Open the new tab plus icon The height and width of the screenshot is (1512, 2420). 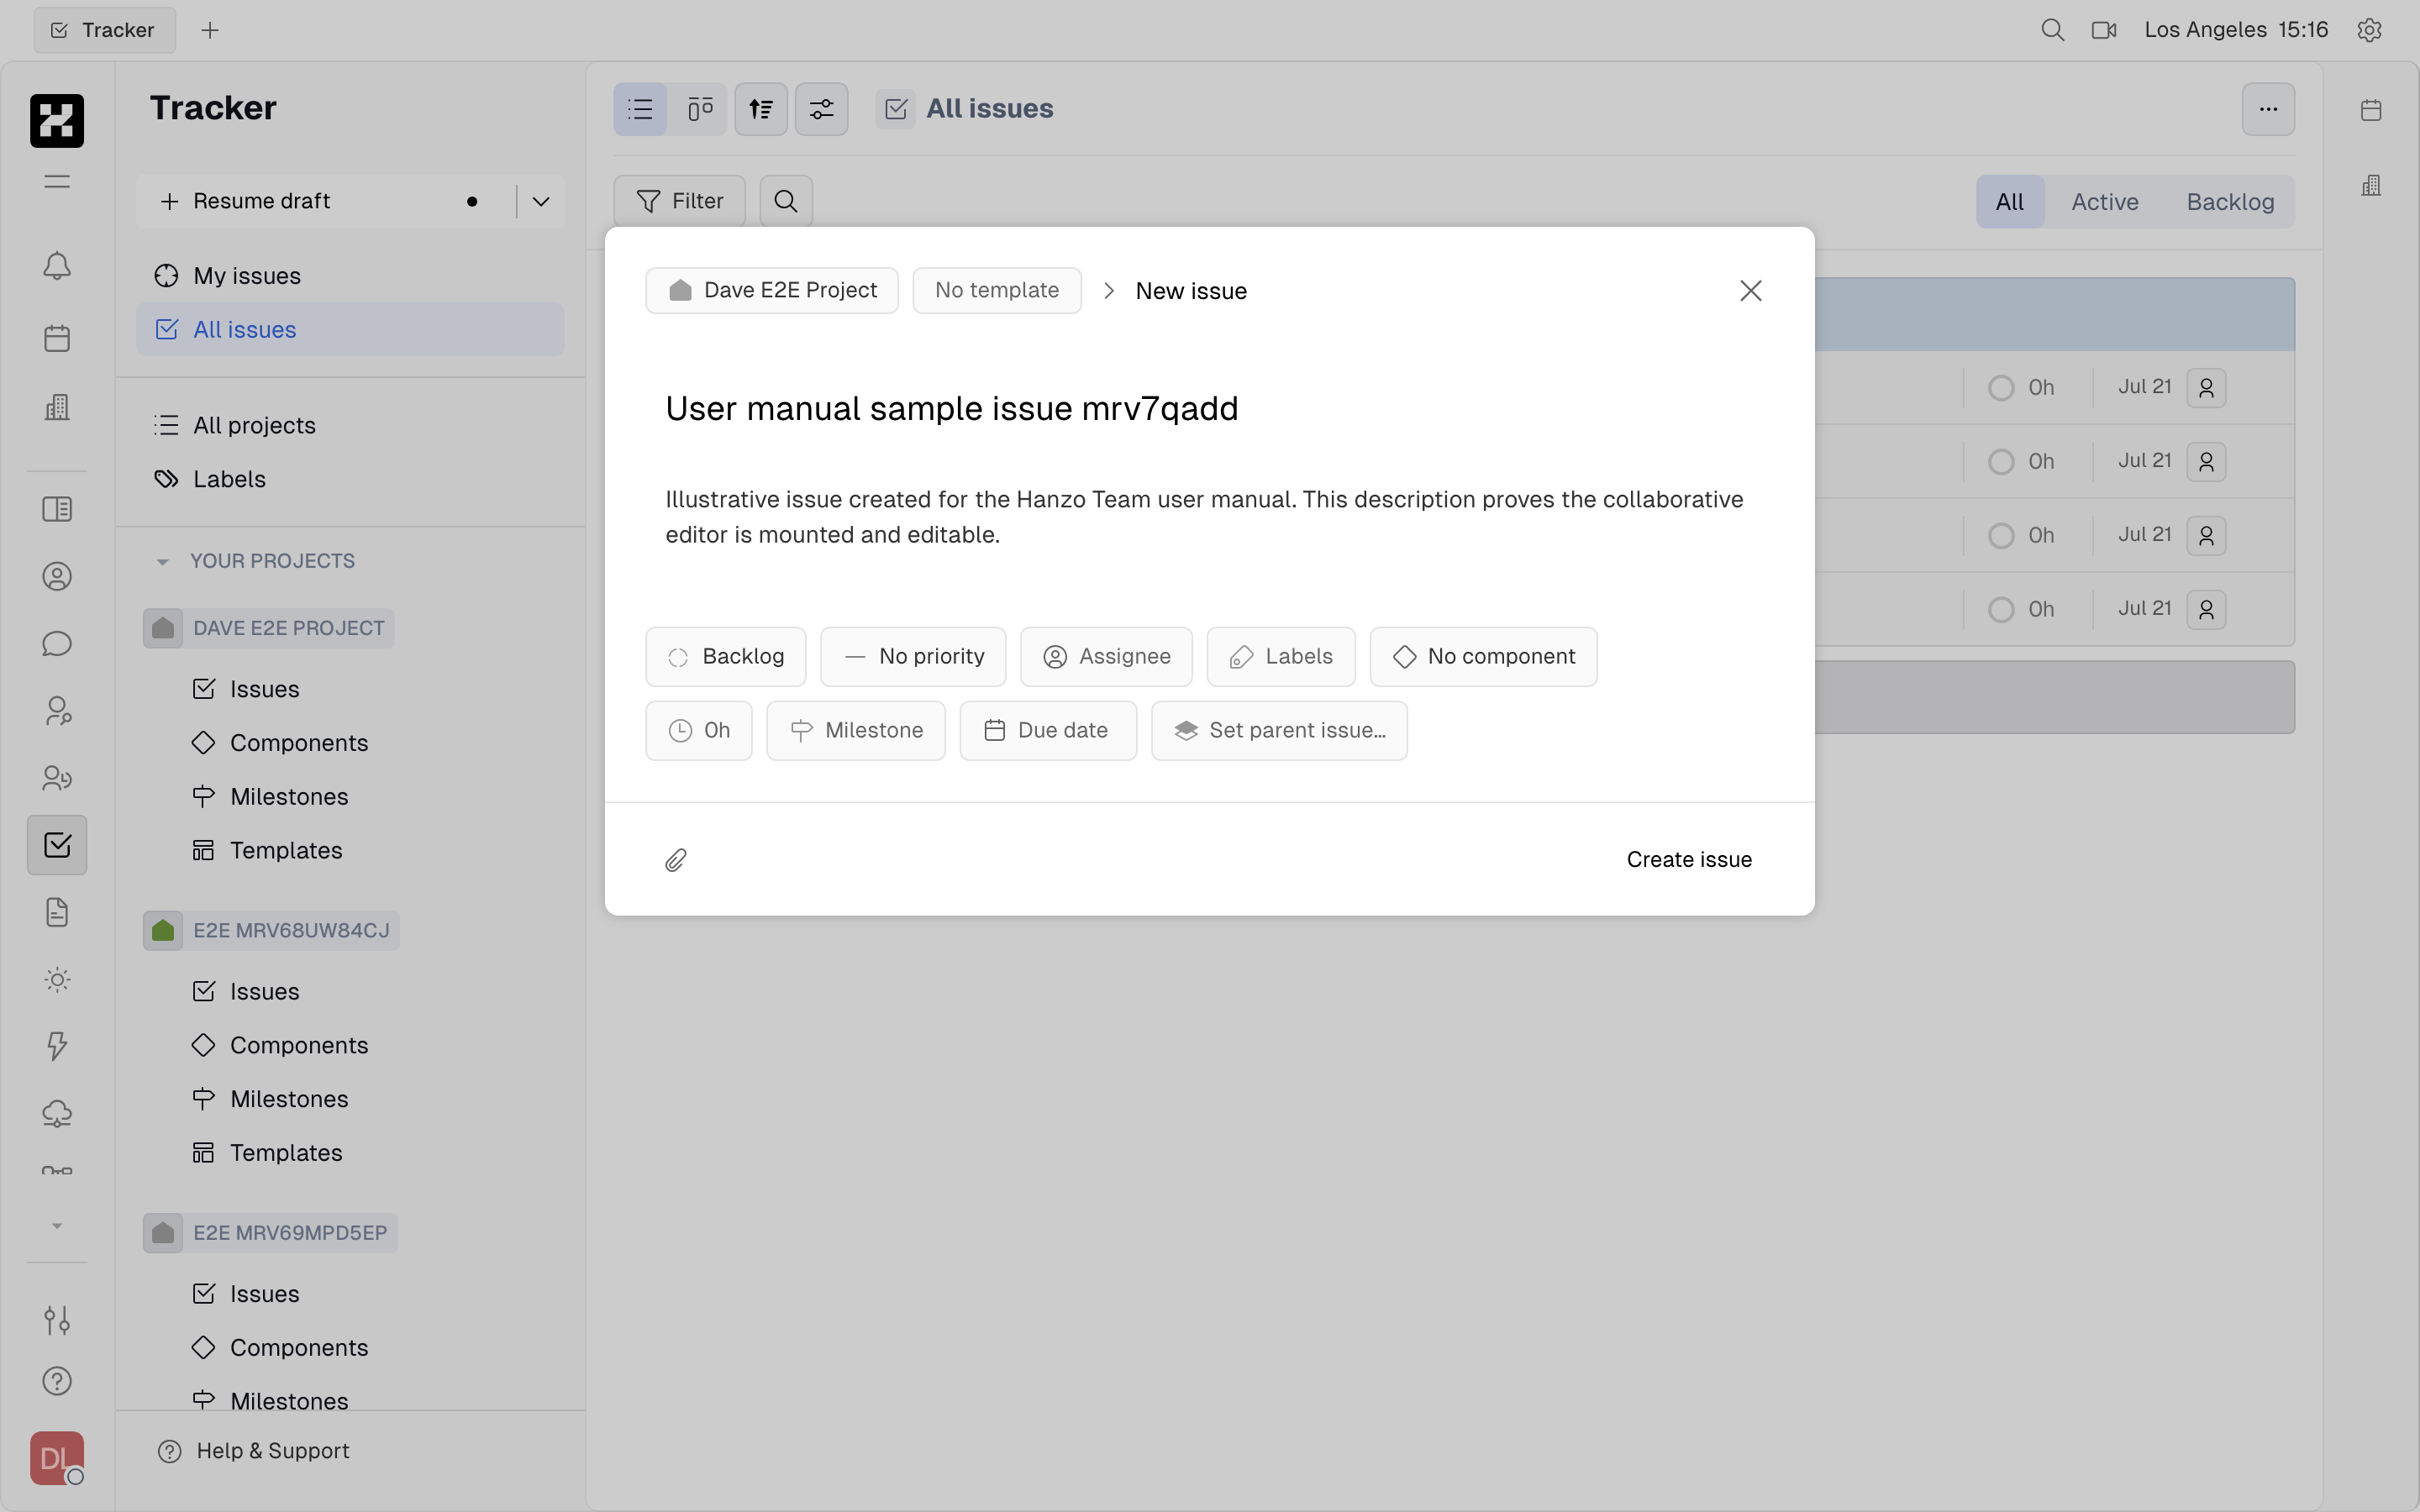[x=210, y=30]
